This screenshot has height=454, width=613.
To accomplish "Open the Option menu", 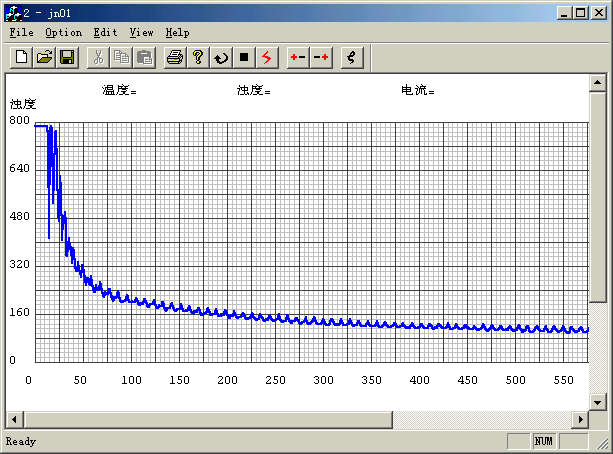I will click(x=63, y=33).
